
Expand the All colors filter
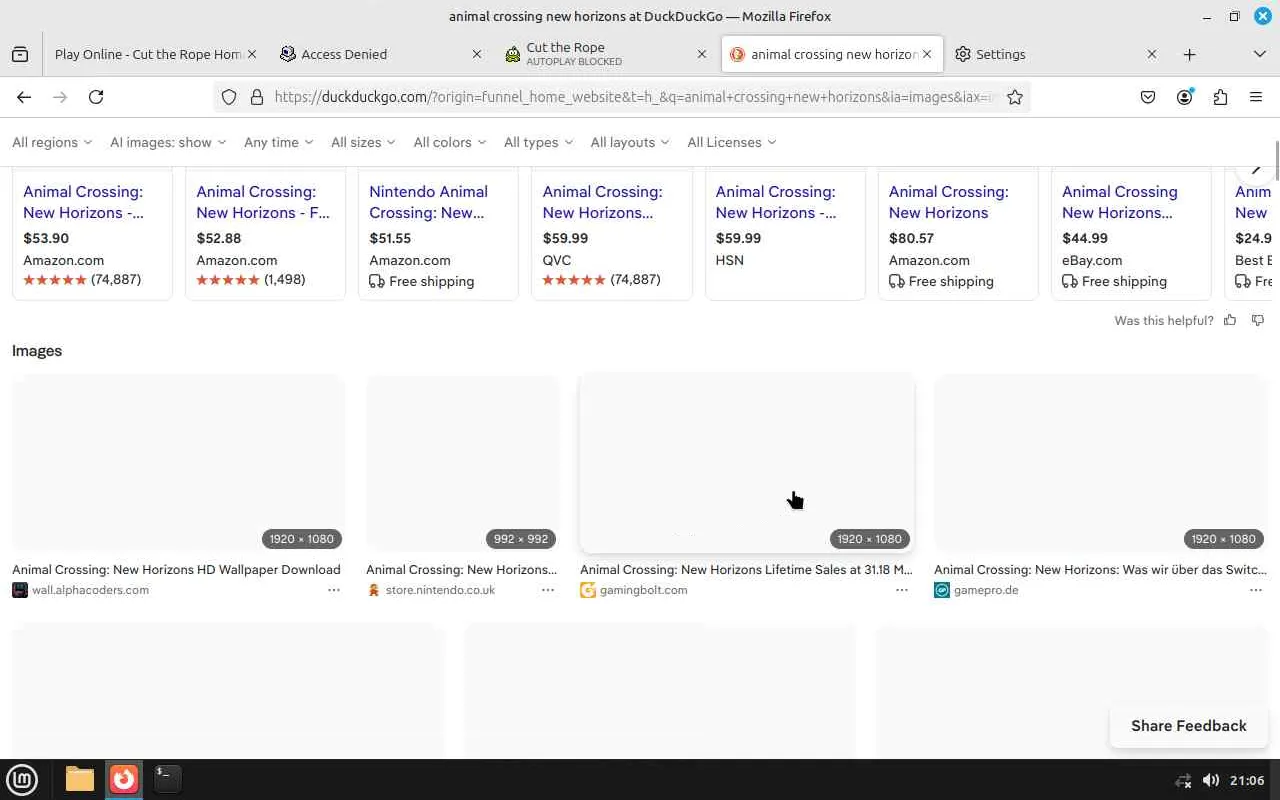pyautogui.click(x=450, y=142)
